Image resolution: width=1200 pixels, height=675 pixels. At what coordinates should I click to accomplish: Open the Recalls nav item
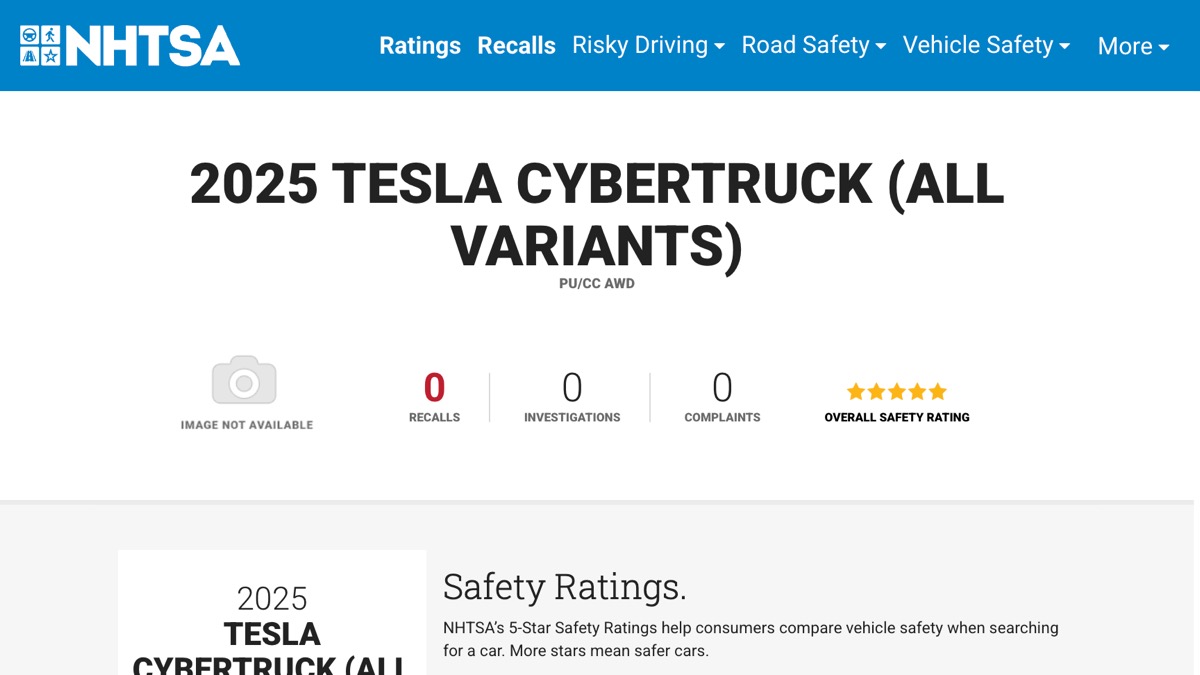(516, 46)
